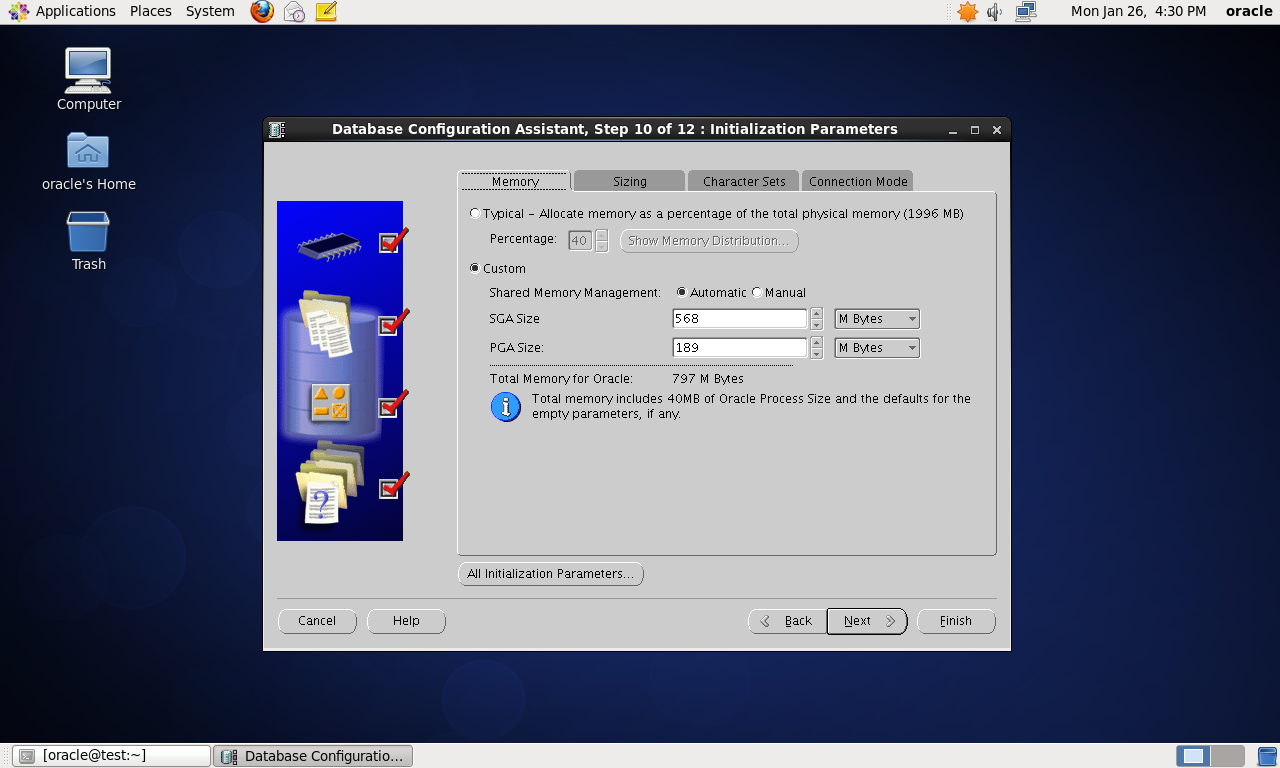Open PGA Size units dropdown
1280x768 pixels.
pyautogui.click(x=877, y=348)
